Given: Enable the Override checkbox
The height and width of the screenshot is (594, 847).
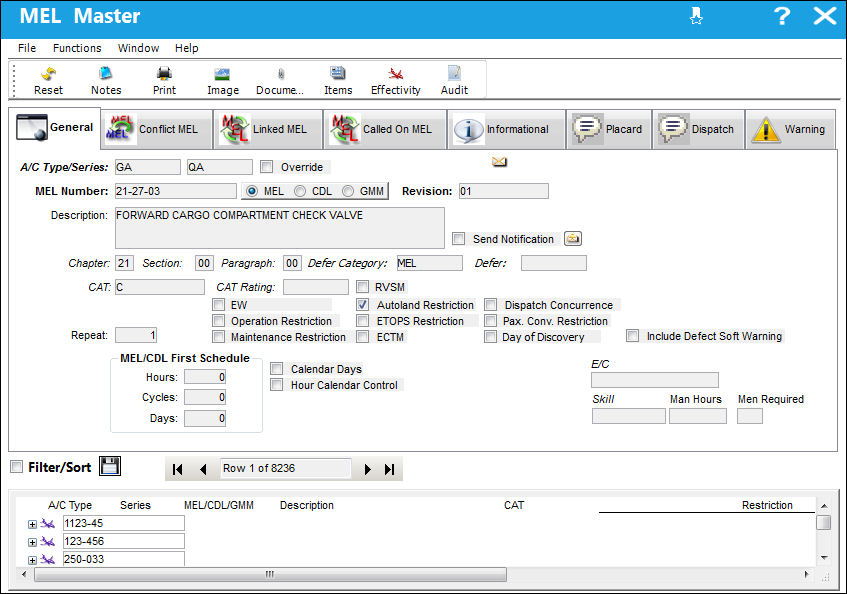Looking at the screenshot, I should tap(266, 167).
